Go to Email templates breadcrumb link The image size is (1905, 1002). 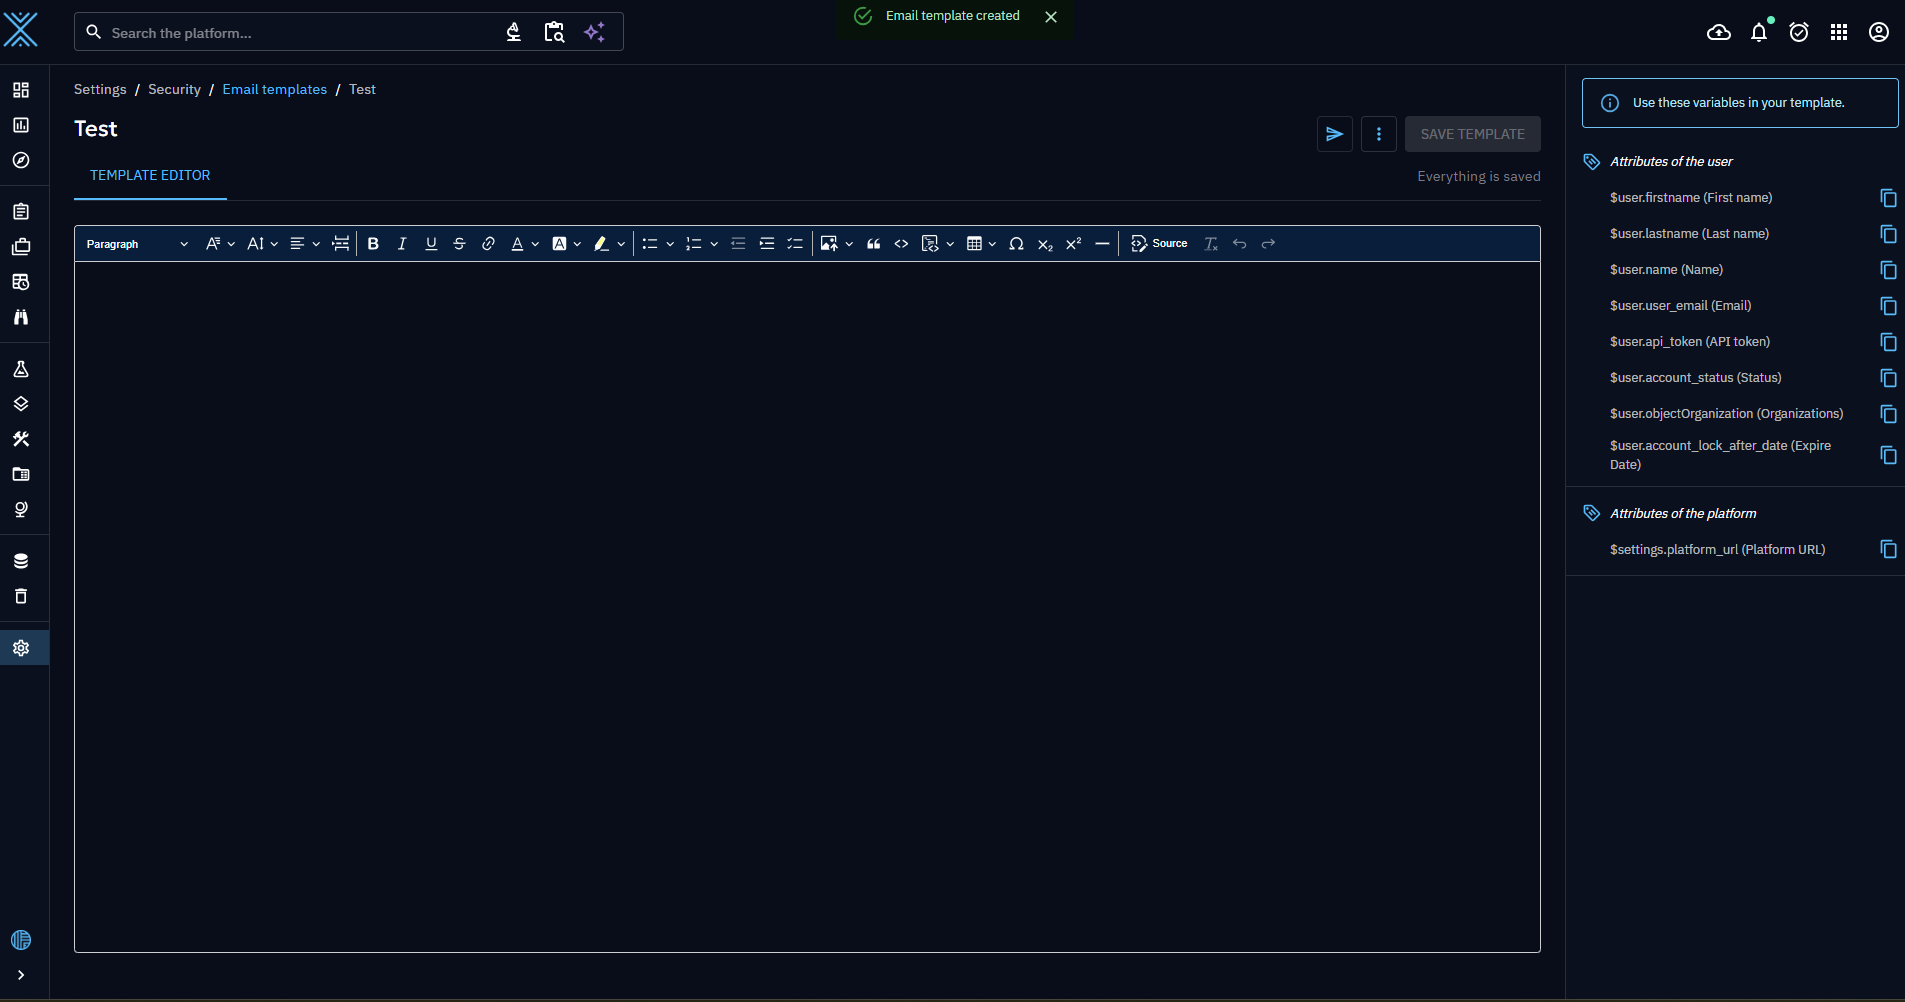274,90
